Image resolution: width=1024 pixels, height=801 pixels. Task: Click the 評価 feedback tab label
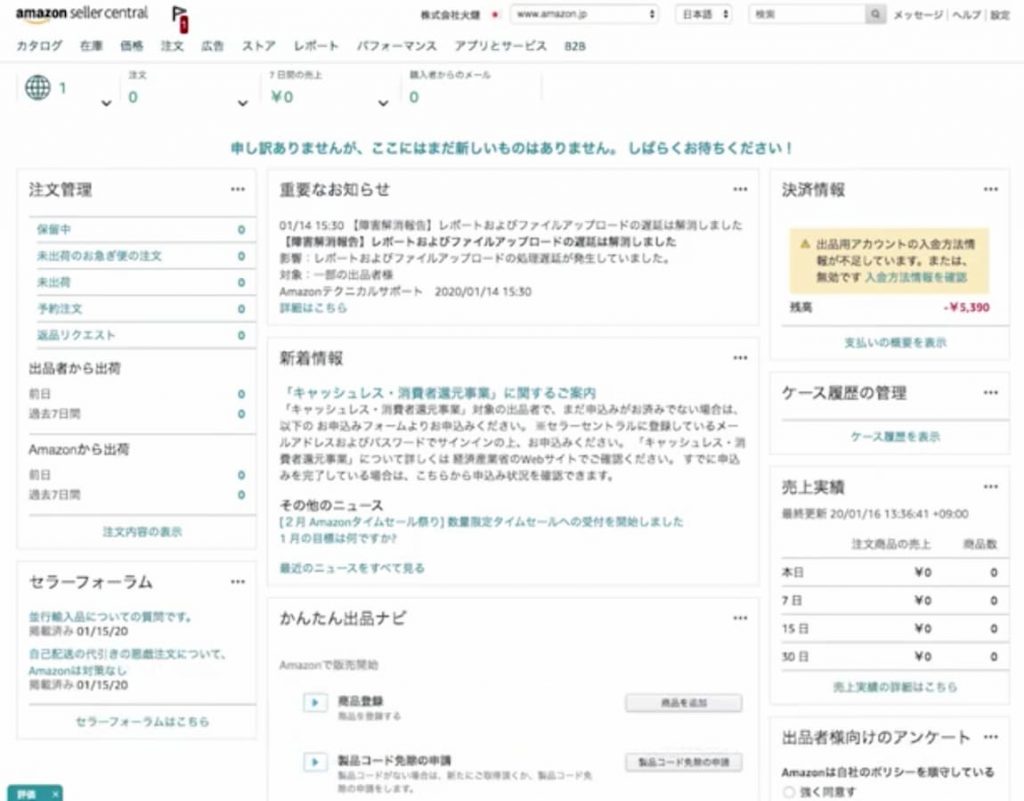[26, 794]
